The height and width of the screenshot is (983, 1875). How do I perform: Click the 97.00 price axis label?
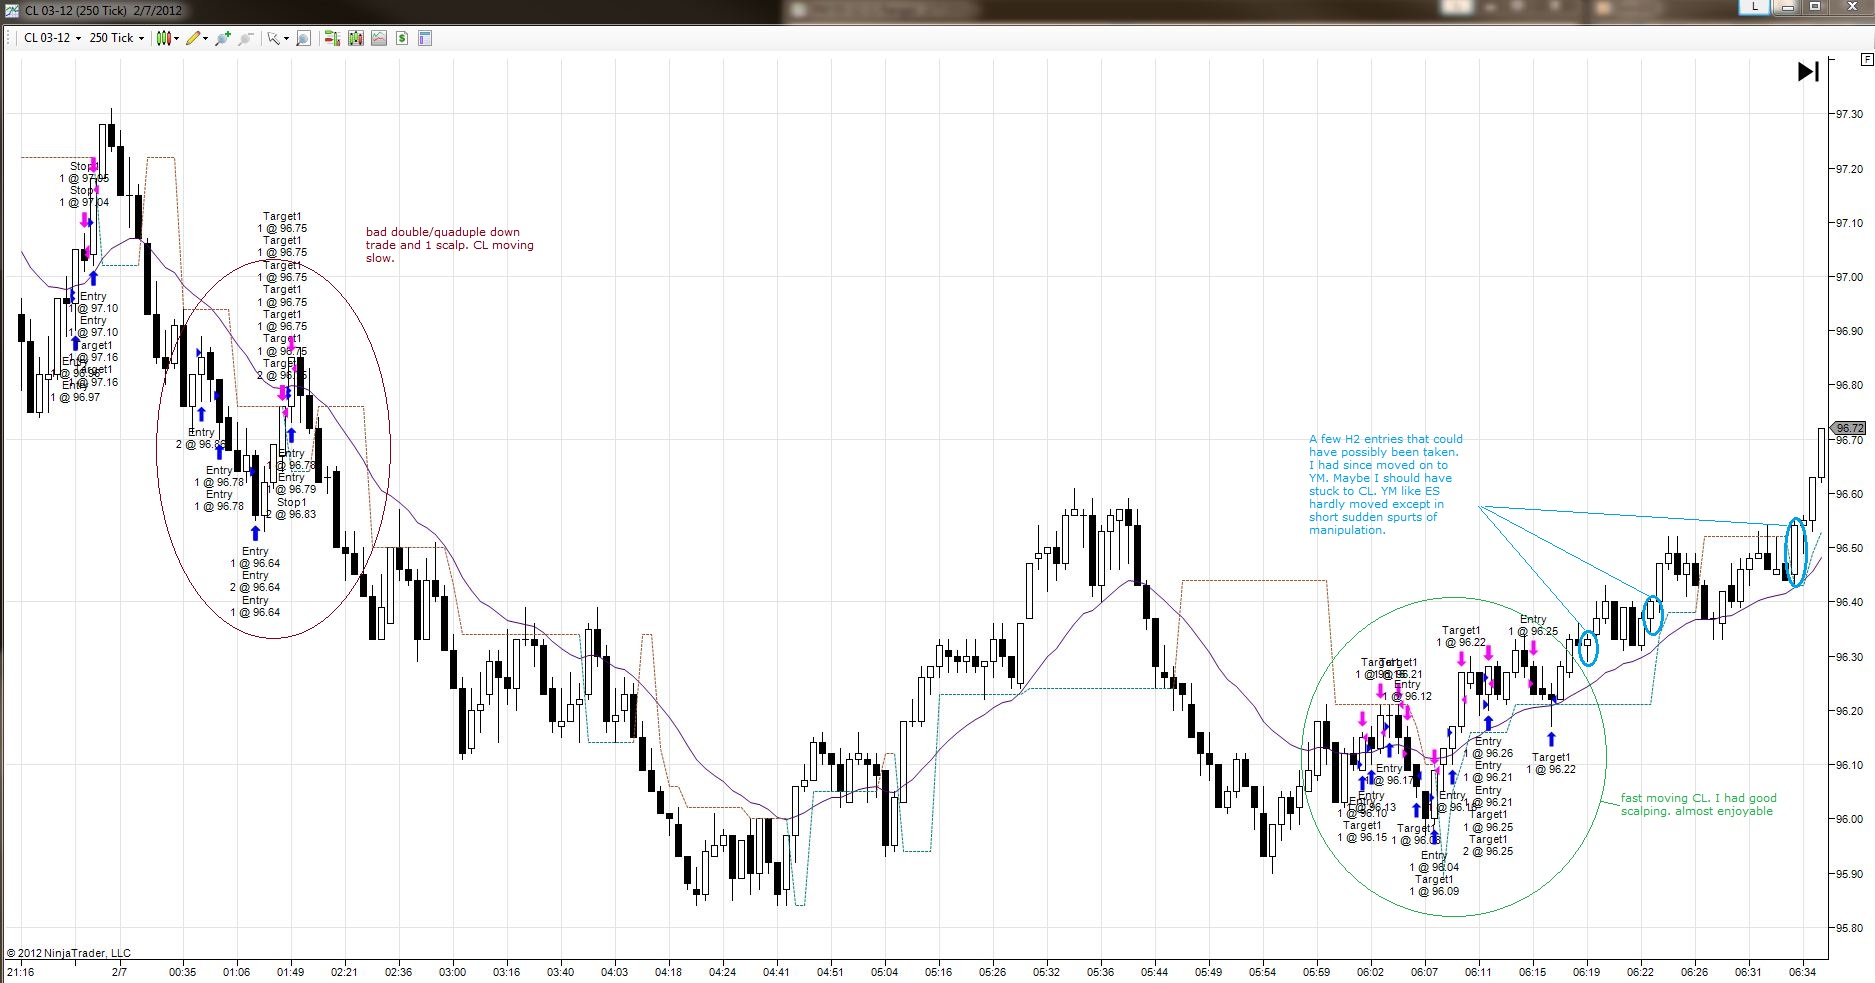[1849, 277]
